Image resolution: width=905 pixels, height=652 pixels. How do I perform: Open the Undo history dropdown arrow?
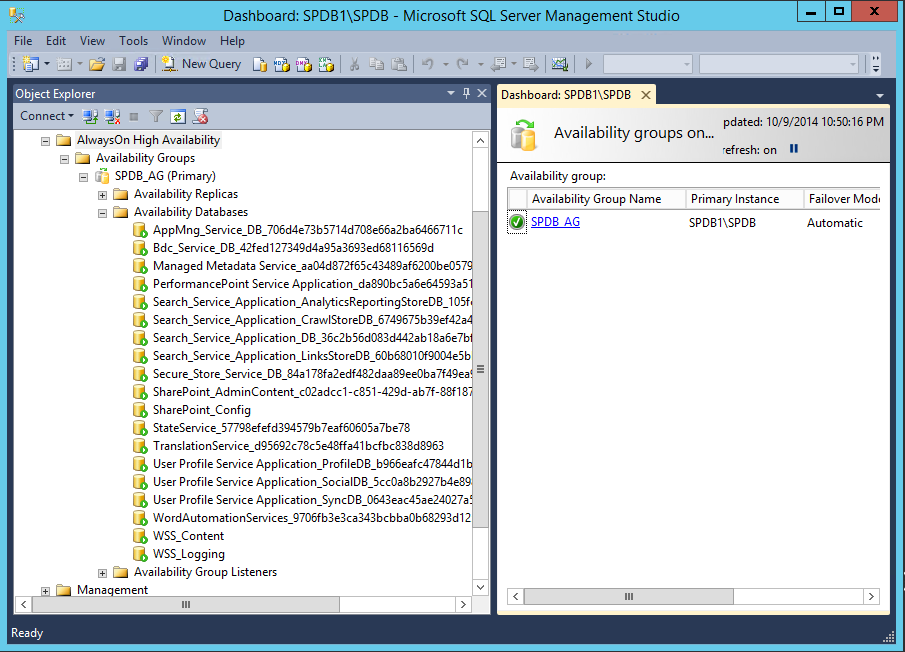pos(446,64)
